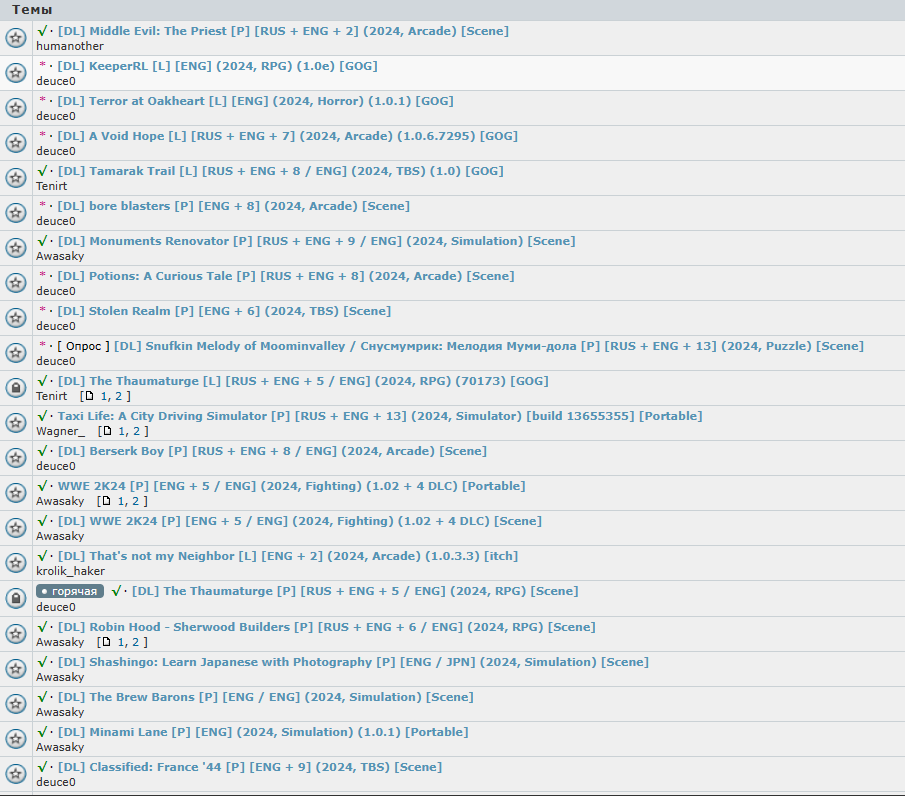Screen dimensions: 905x796
Task: Go to Potions: A Curious Tale topic
Action: [286, 276]
